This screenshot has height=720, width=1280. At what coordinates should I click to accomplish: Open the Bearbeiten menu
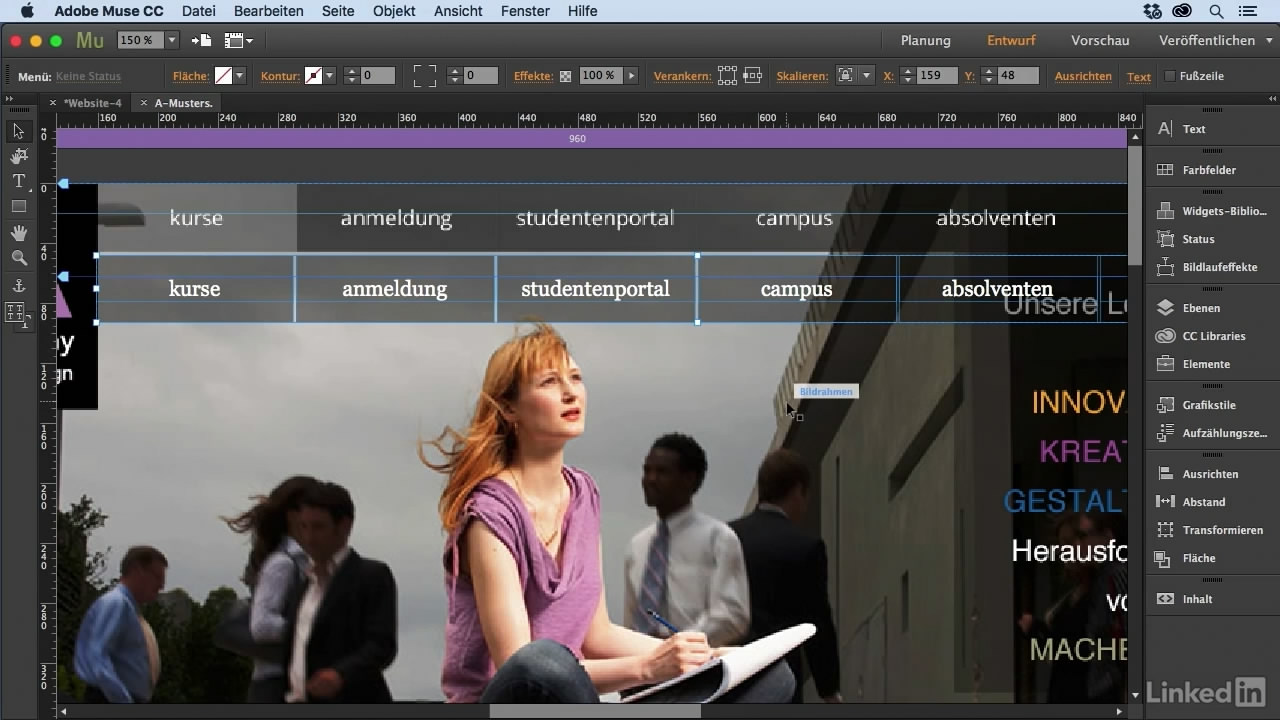tap(269, 11)
